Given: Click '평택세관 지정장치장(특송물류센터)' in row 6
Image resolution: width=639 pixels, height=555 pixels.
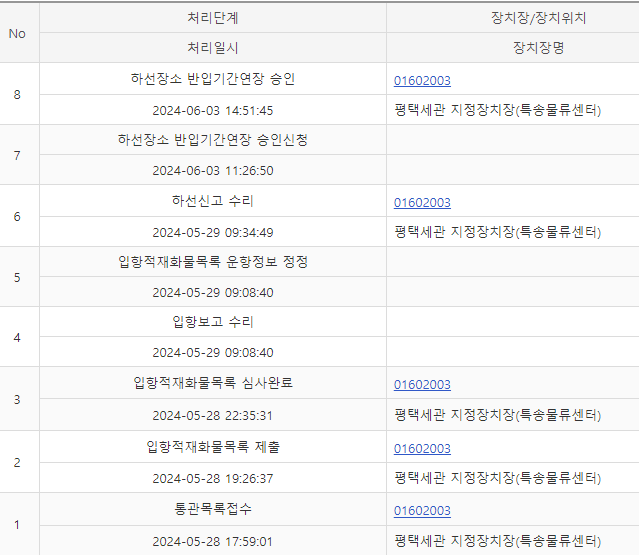Looking at the screenshot, I should point(498,232).
